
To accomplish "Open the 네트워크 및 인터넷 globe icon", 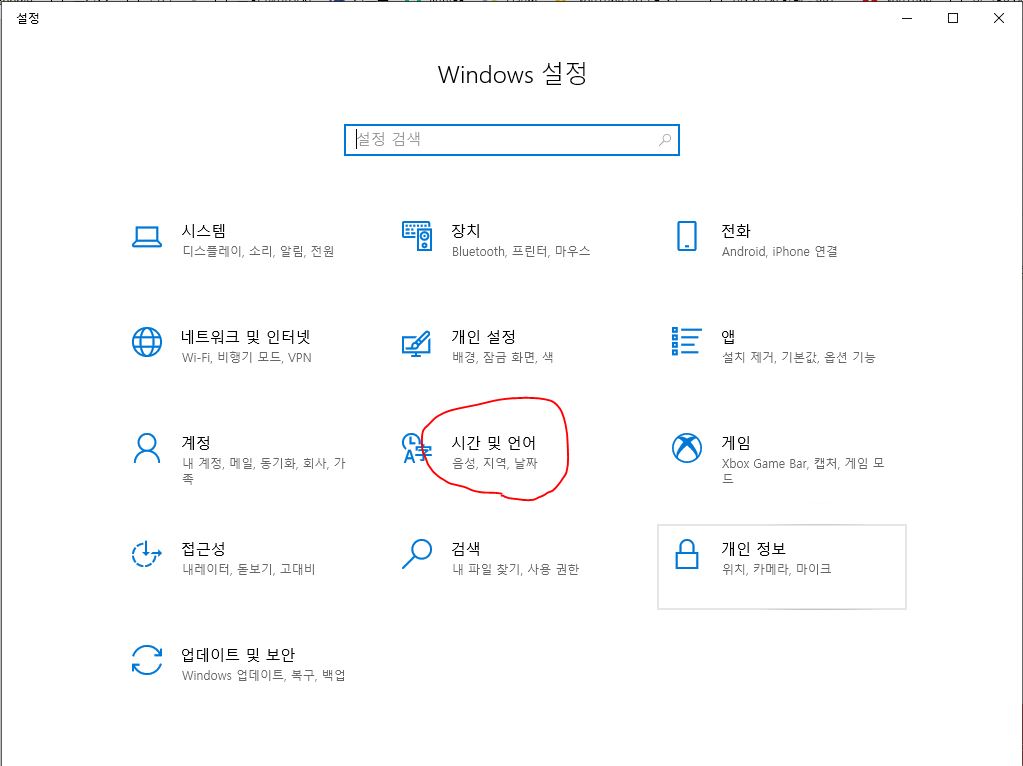I will click(147, 342).
